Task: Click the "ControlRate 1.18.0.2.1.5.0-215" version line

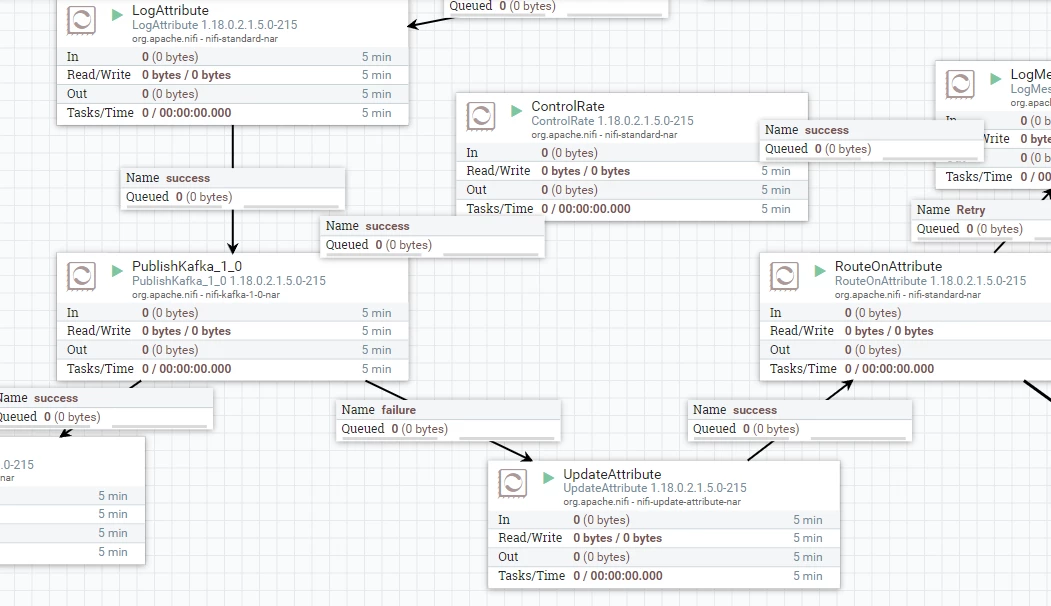Action: point(613,121)
